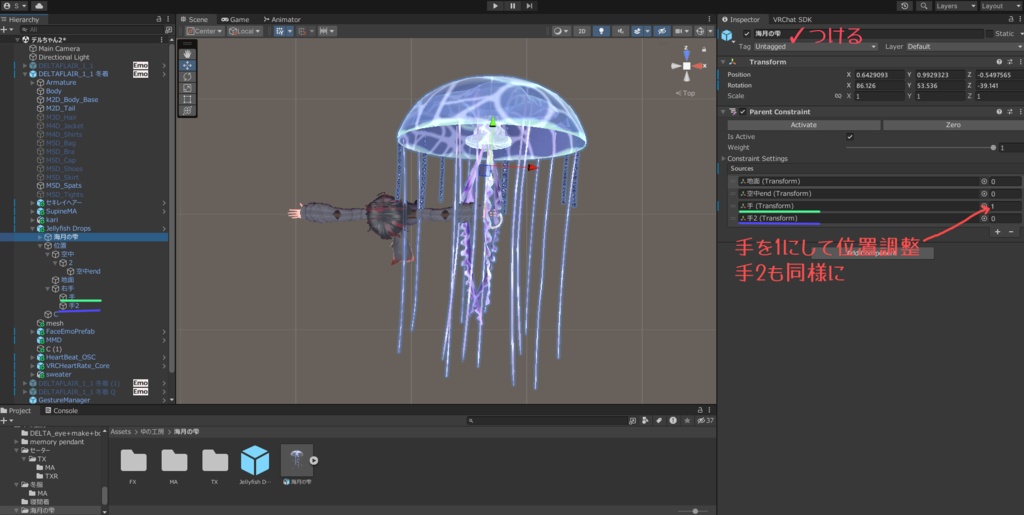1024x515 pixels.
Task: Click the Activate button
Action: (x=803, y=125)
